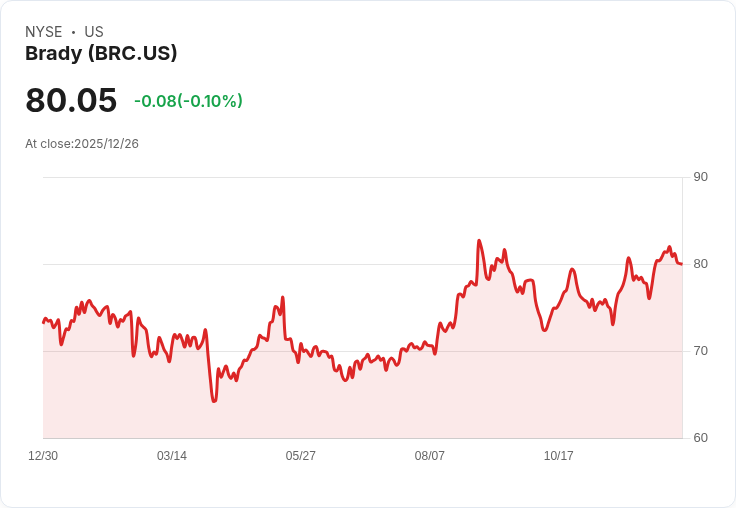
Task: Click the At close 2025/12/26 timestamp
Action: coord(82,144)
